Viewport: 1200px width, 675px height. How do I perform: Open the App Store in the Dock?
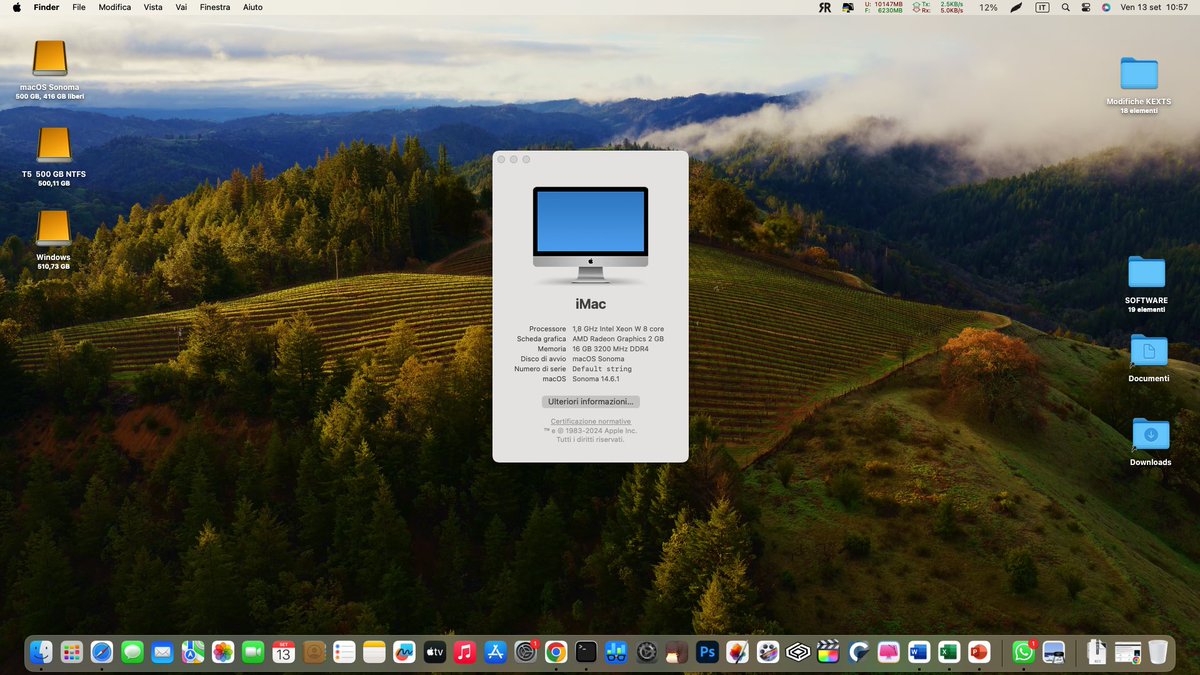(495, 652)
